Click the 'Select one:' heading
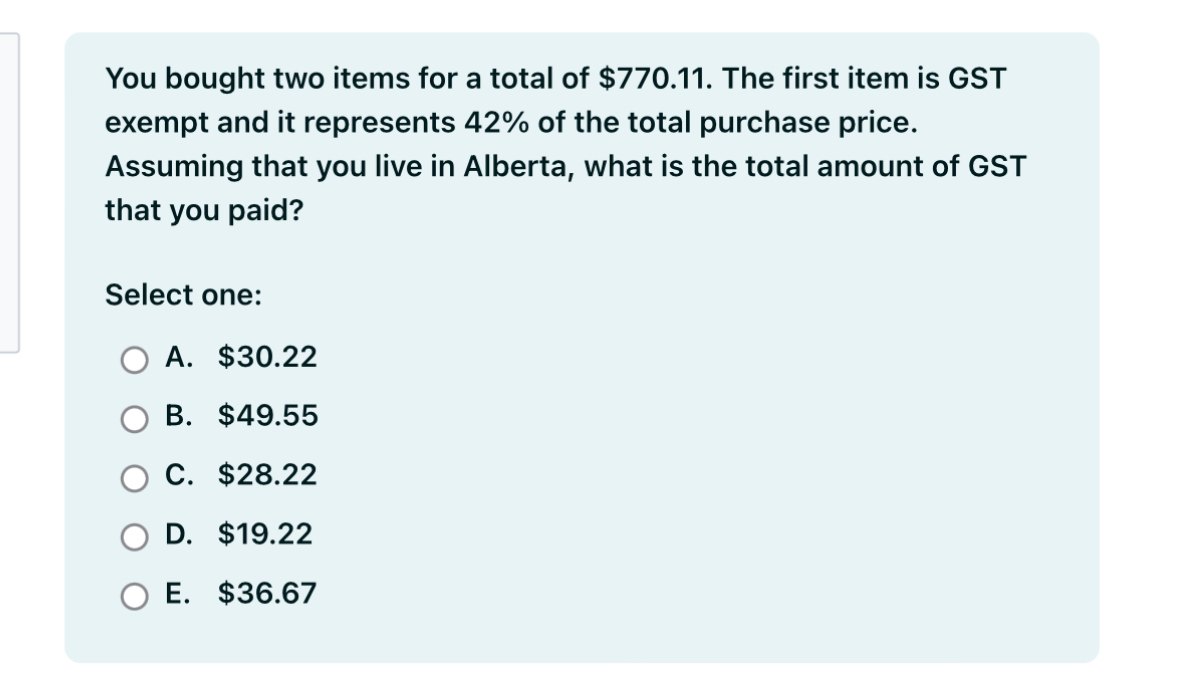Screen dimensions: 1179x676 pyautogui.click(x=181, y=296)
